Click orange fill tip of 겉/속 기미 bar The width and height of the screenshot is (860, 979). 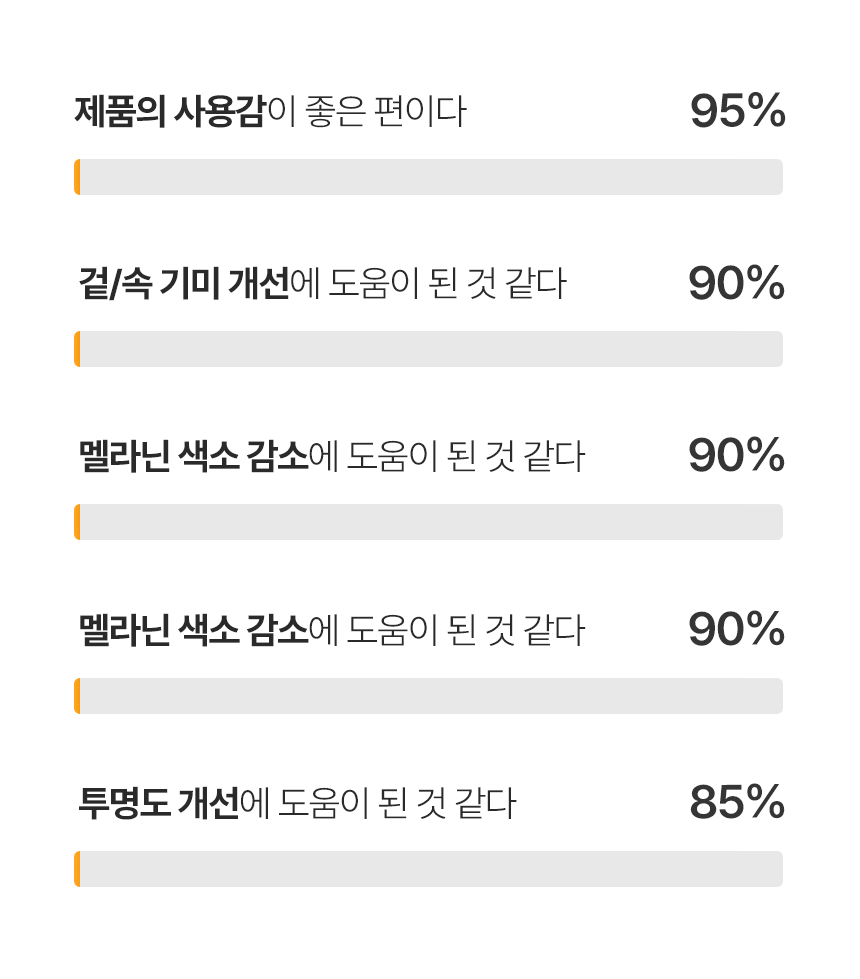pos(77,349)
